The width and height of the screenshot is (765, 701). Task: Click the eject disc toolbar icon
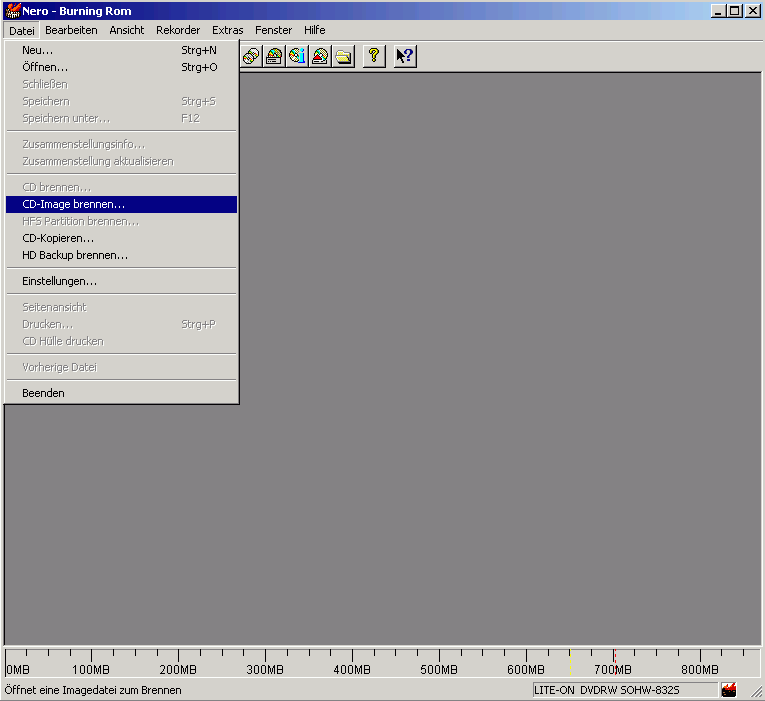[320, 56]
